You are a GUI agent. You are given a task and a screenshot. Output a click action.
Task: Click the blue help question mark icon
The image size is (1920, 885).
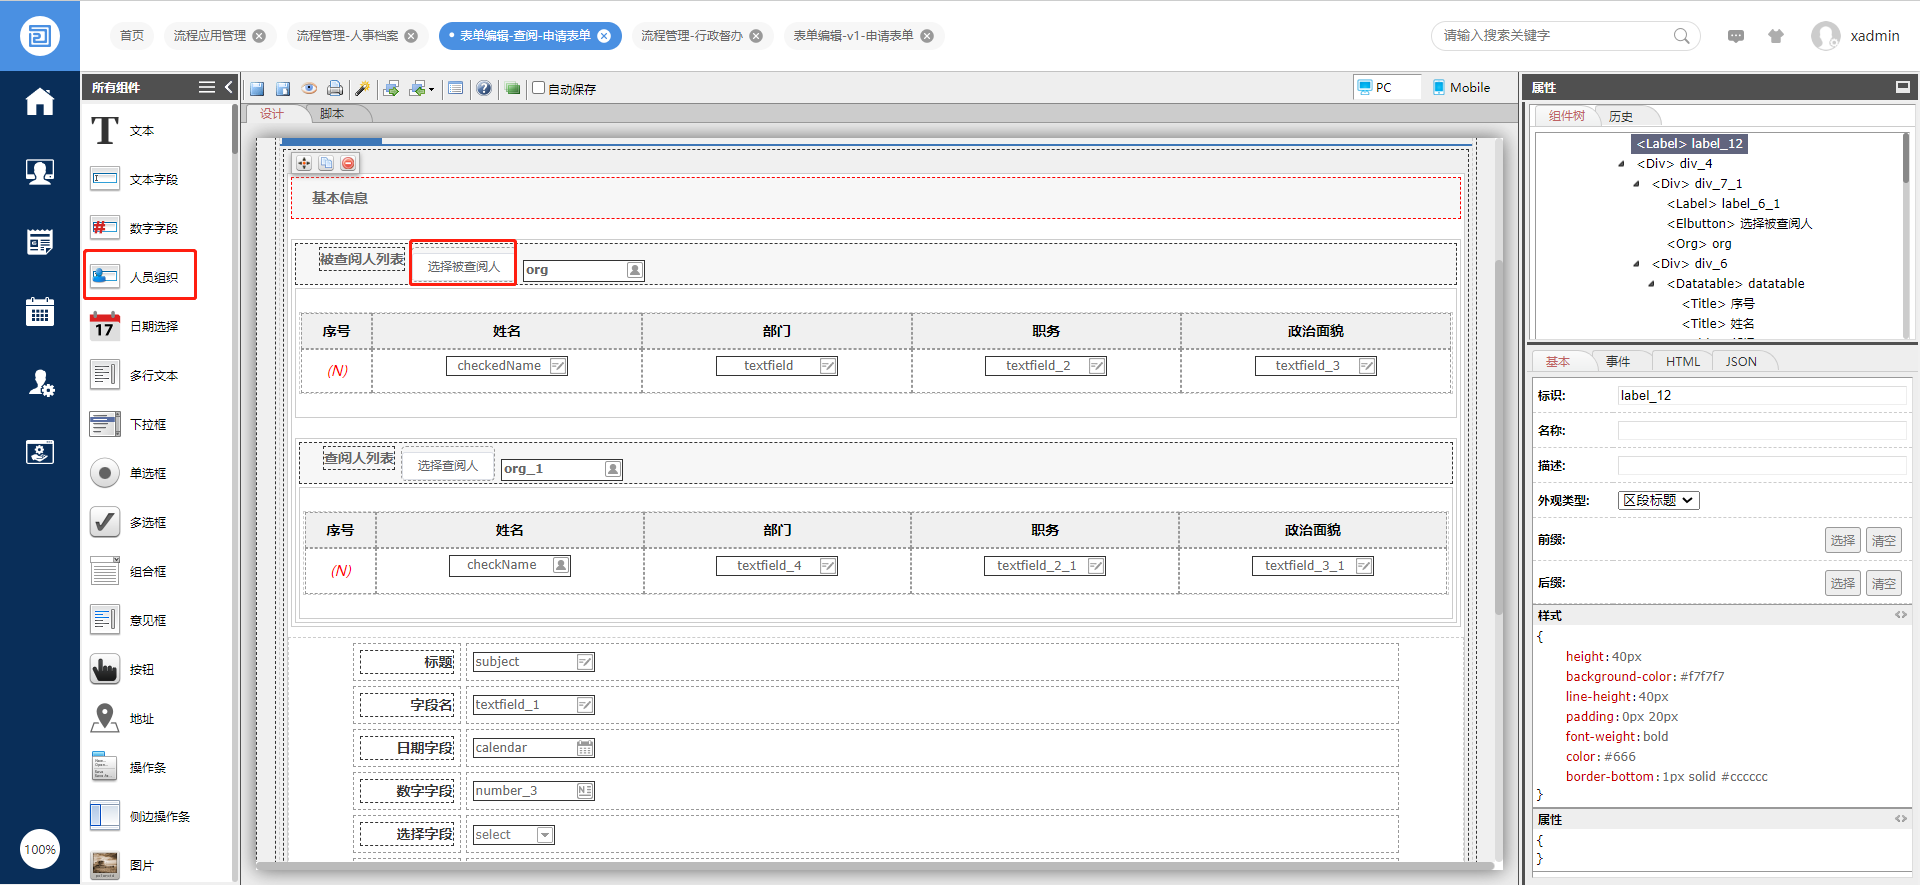(x=484, y=89)
